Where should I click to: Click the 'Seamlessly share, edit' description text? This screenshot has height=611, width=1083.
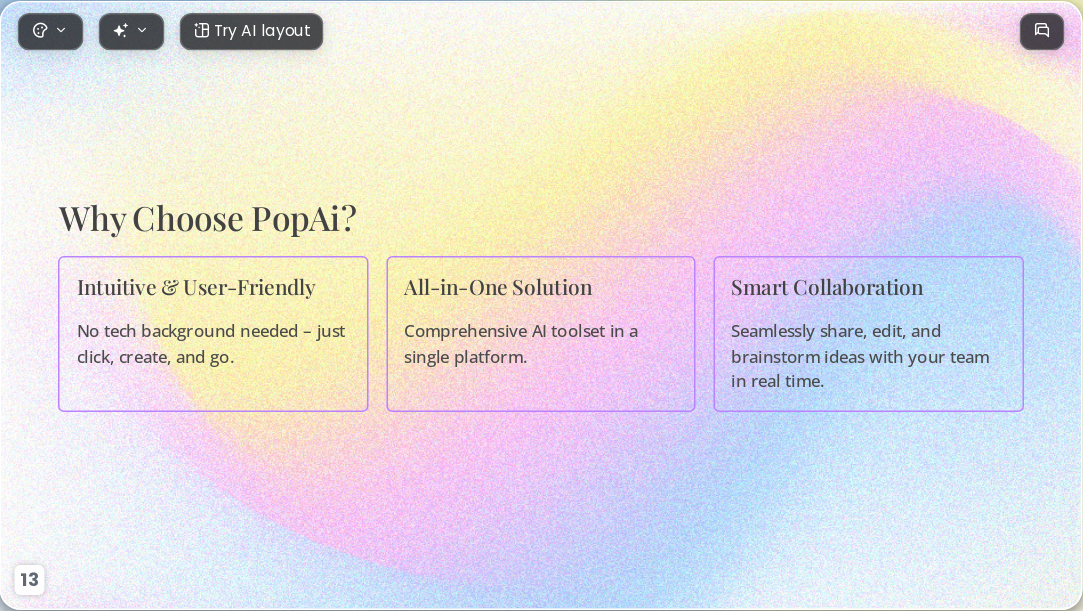(x=860, y=356)
